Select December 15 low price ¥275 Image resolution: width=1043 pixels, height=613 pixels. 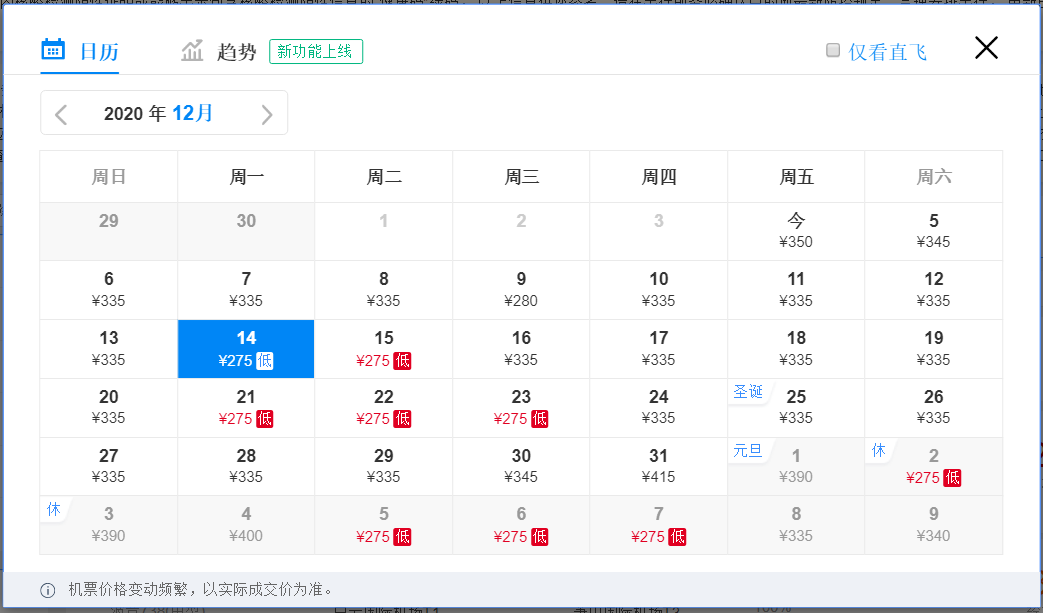384,349
